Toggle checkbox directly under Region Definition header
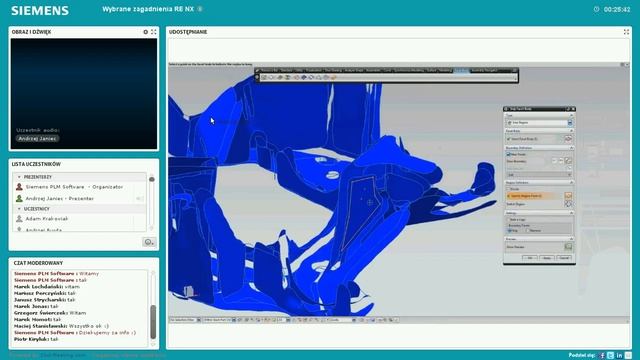 click(509, 189)
